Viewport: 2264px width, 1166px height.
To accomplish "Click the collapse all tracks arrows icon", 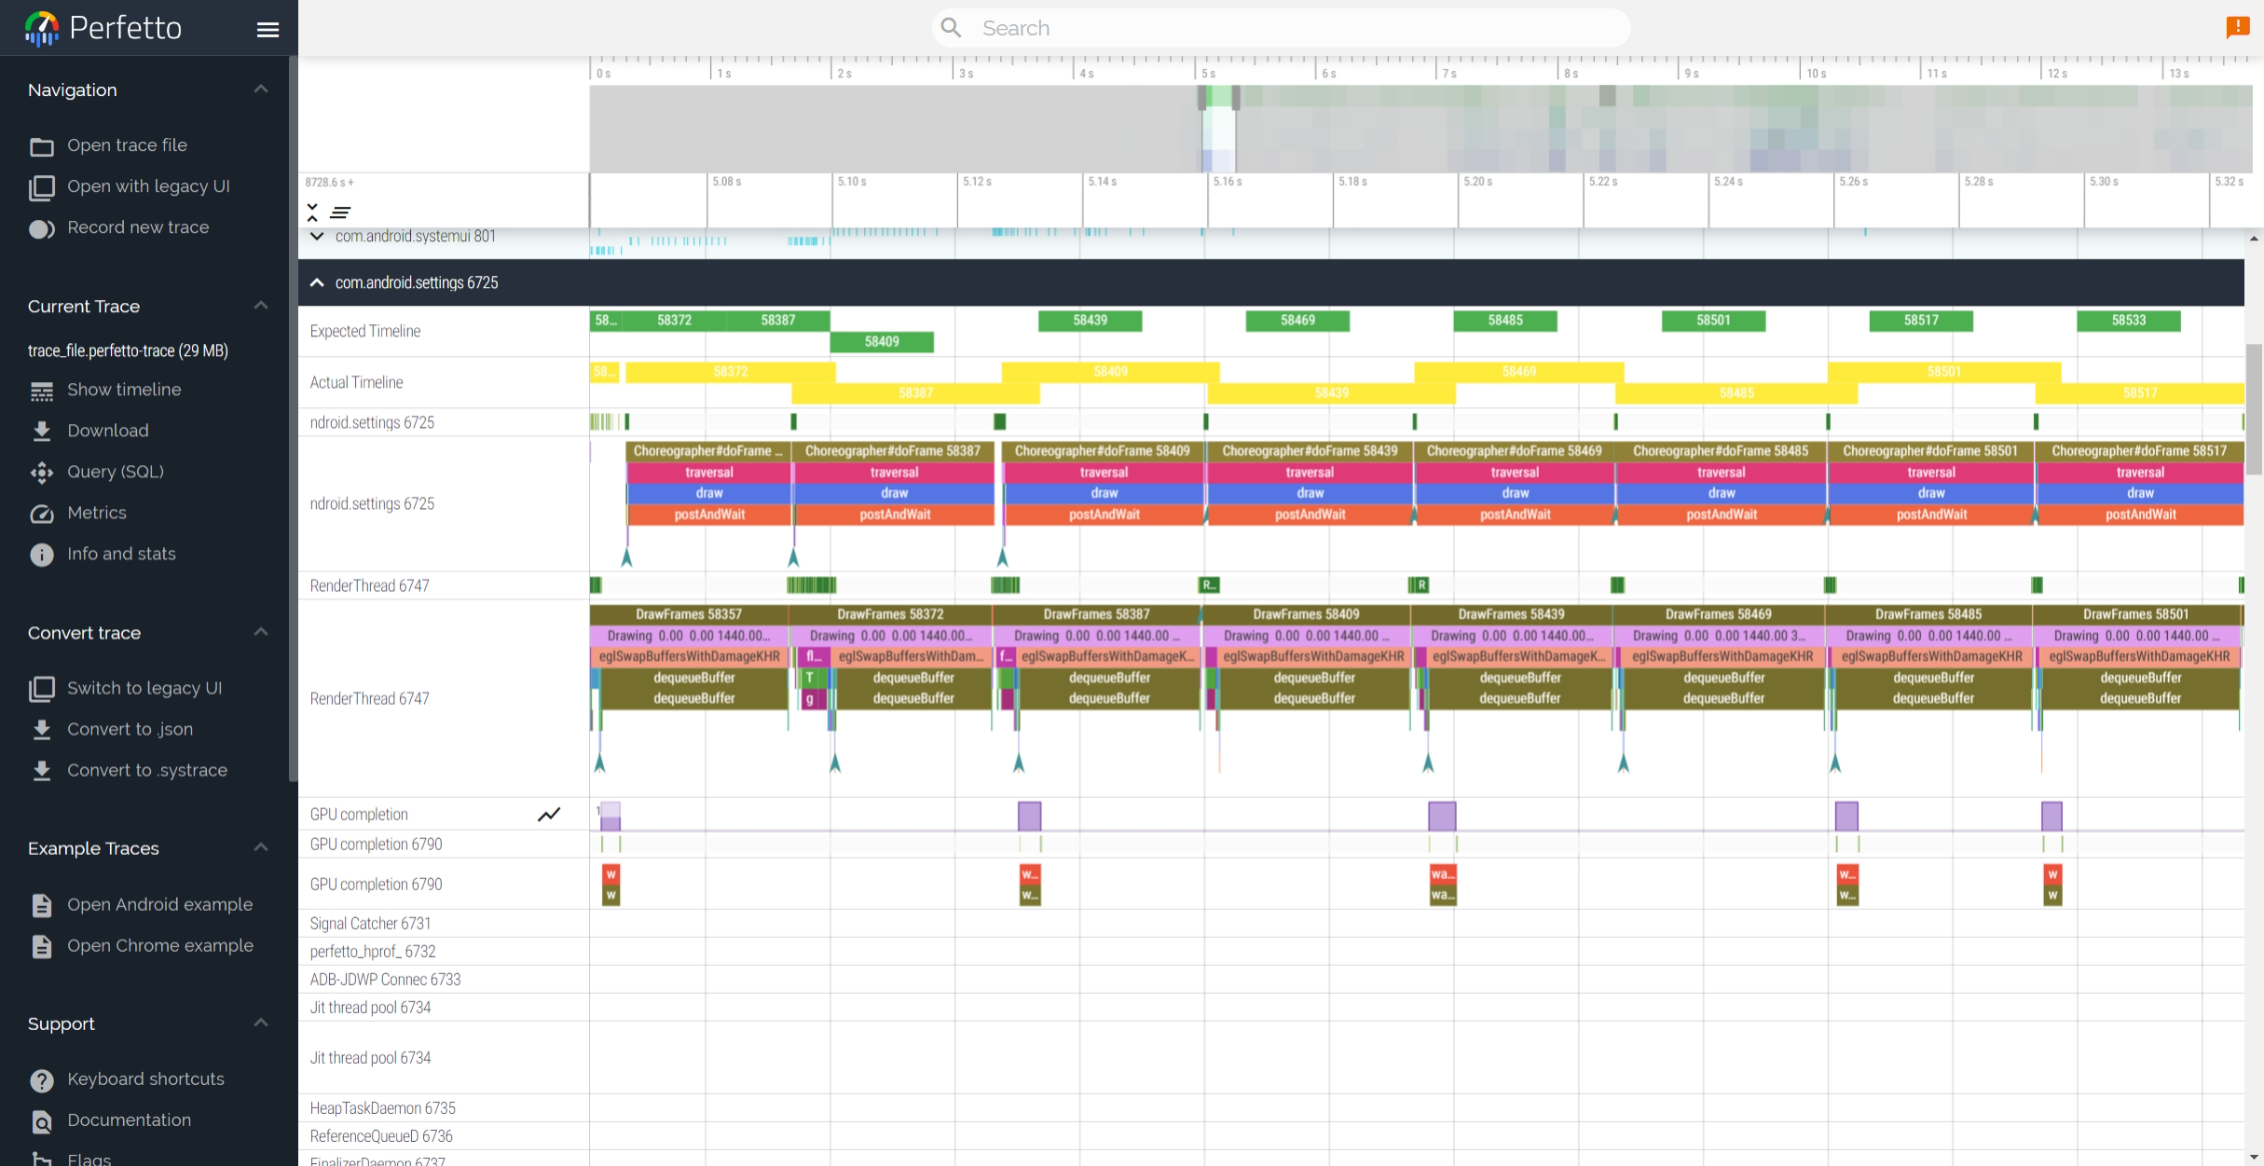I will 312,212.
